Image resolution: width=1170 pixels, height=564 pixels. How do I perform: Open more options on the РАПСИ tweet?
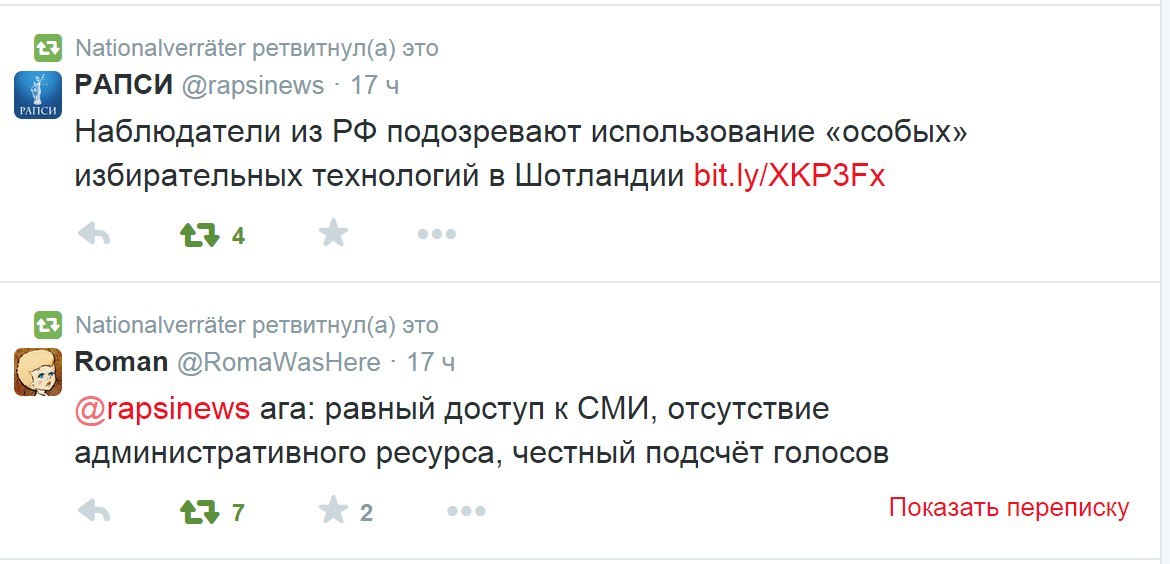tap(437, 234)
